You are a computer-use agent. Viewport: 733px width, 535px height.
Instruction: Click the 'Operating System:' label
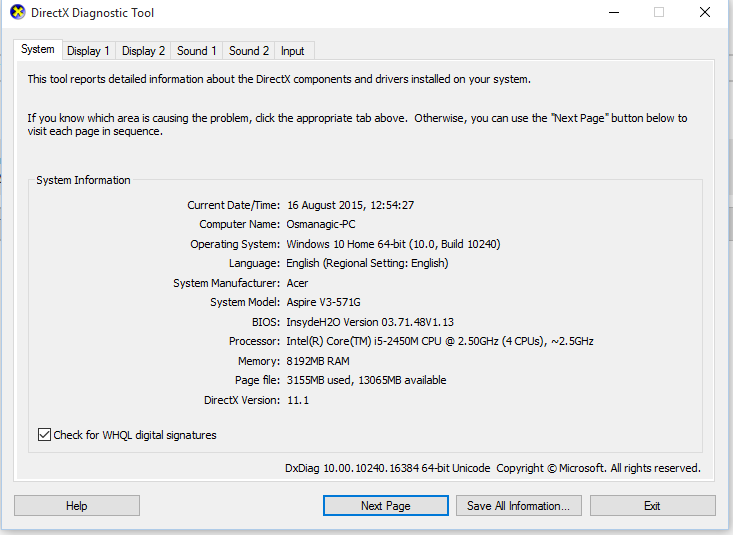click(x=235, y=244)
